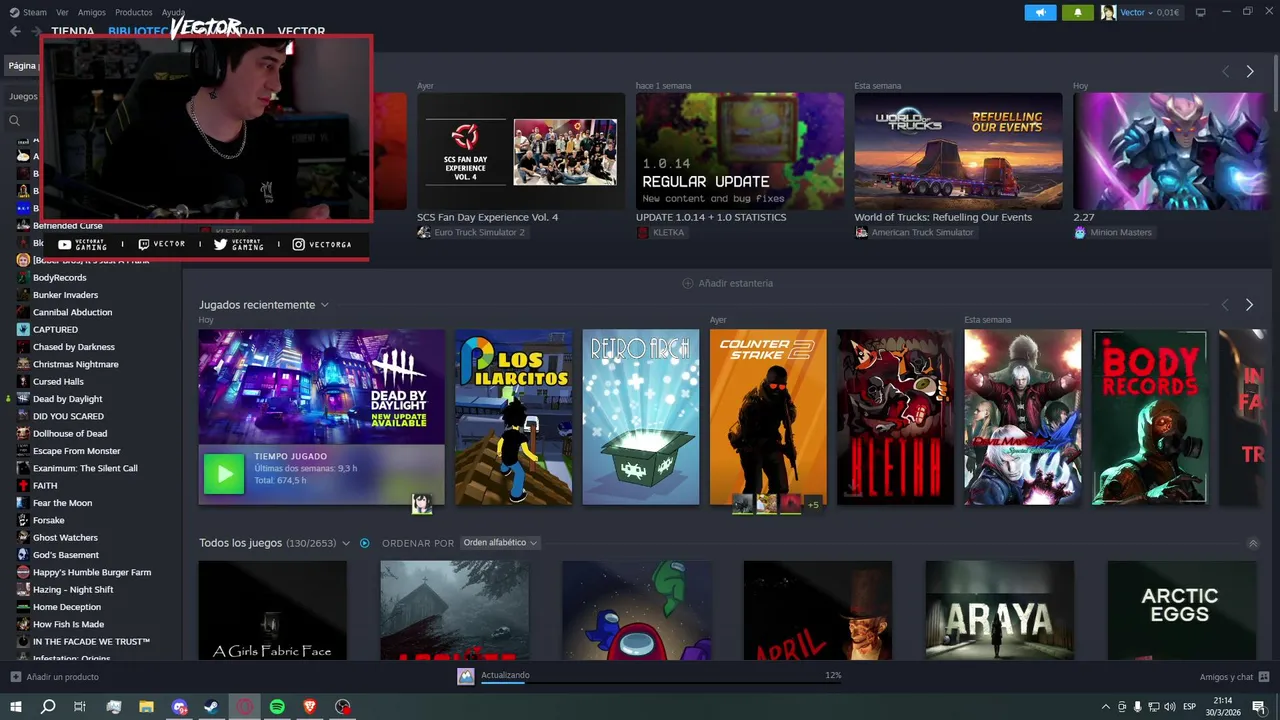Select Los Pilarcitos game cover
This screenshot has height=720, width=1280.
click(514, 417)
